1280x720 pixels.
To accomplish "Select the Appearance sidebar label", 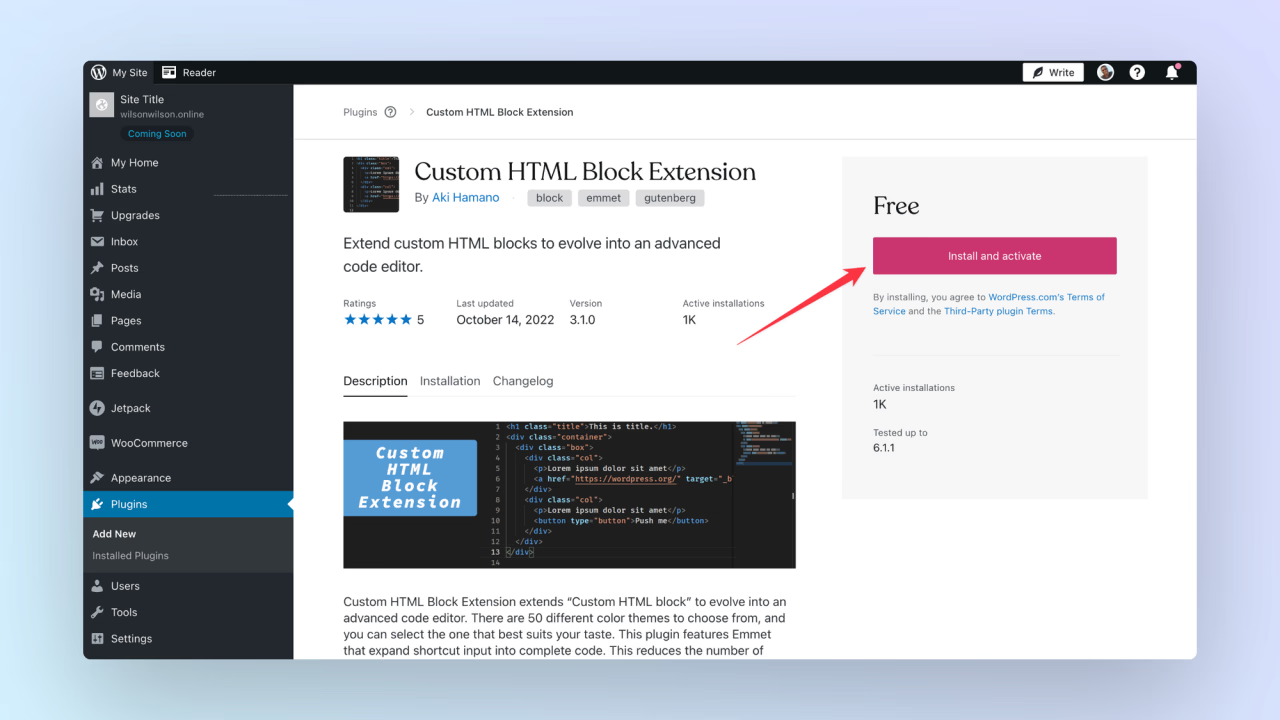I will pos(141,478).
